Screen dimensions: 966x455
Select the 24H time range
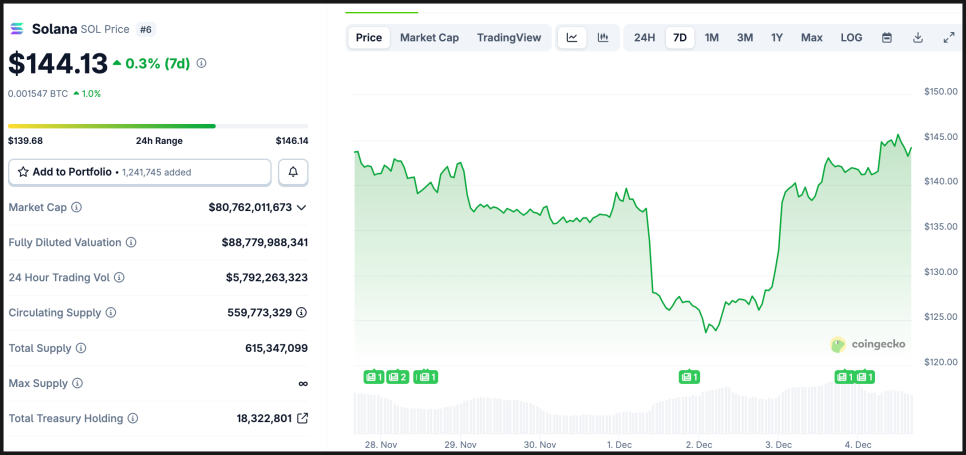point(645,38)
